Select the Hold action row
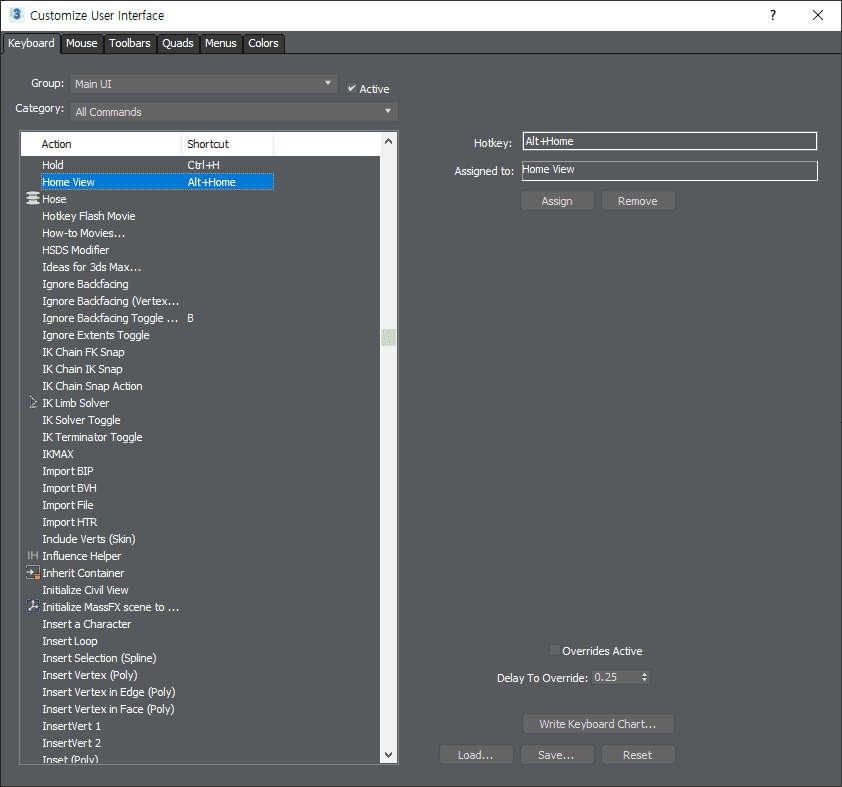The height and width of the screenshot is (787, 842). [157, 165]
